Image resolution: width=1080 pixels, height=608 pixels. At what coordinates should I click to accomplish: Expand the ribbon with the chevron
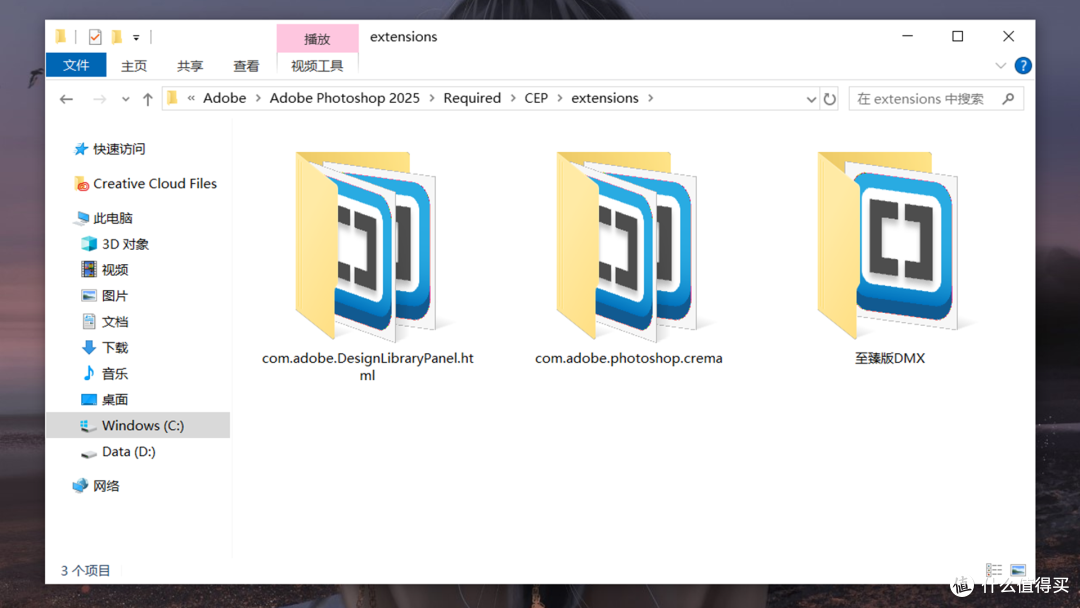click(1000, 66)
